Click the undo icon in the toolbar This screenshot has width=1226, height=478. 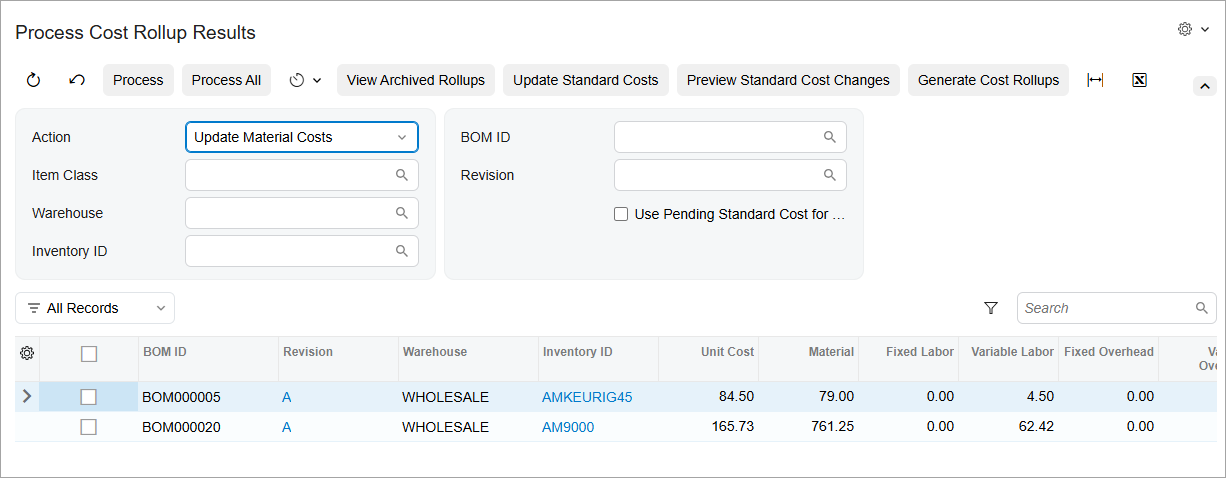coord(77,80)
